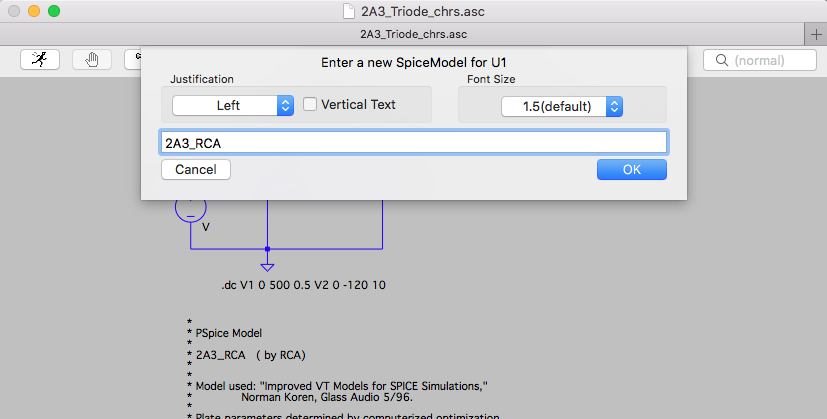This screenshot has height=419, width=827.
Task: Run the simulation with the running-man icon
Action: [x=40, y=60]
